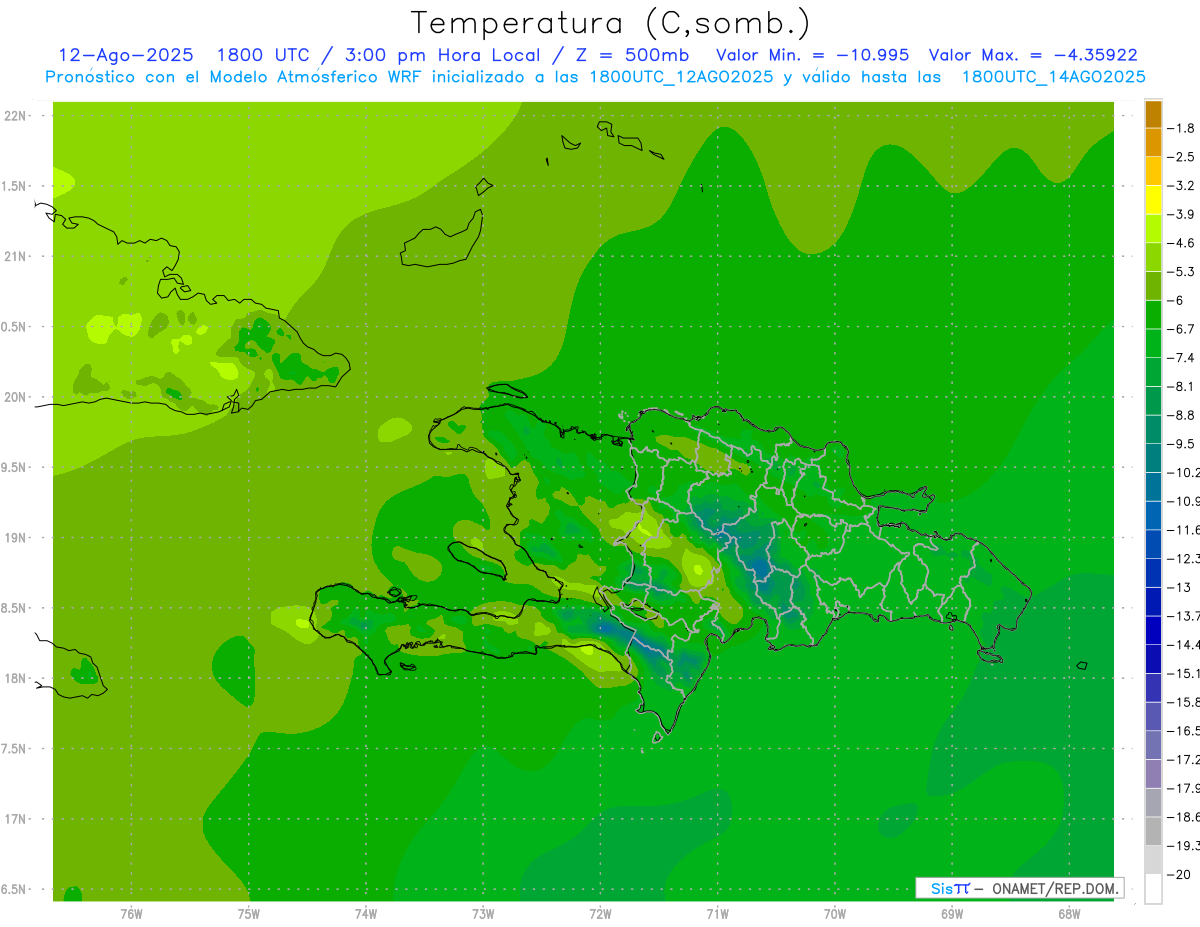
Task: Click the '-2.5' legend value
Action: point(1183,157)
